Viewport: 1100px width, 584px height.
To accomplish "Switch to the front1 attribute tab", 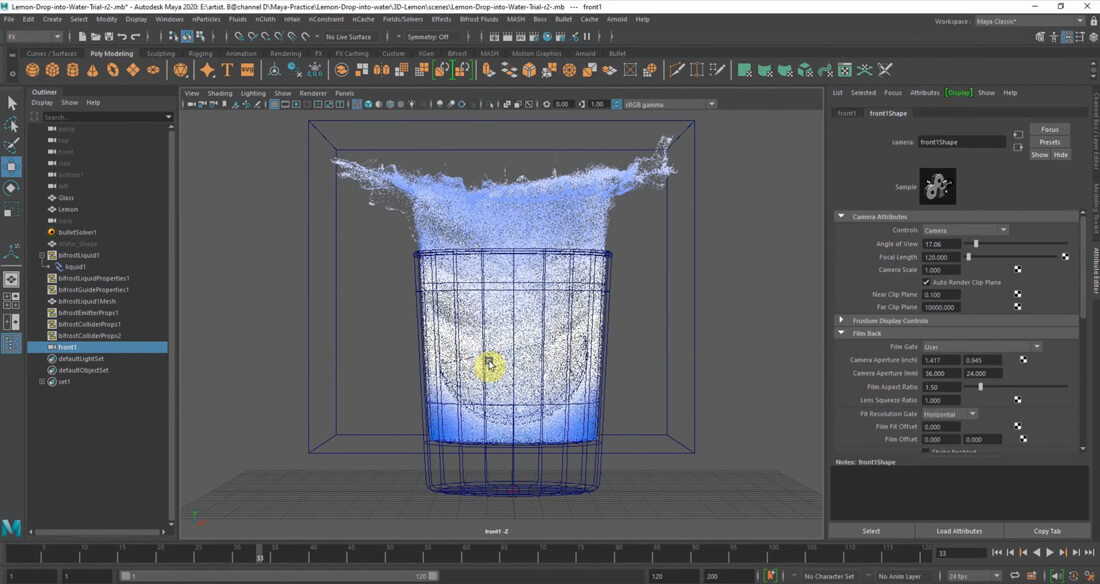I will pyautogui.click(x=847, y=113).
